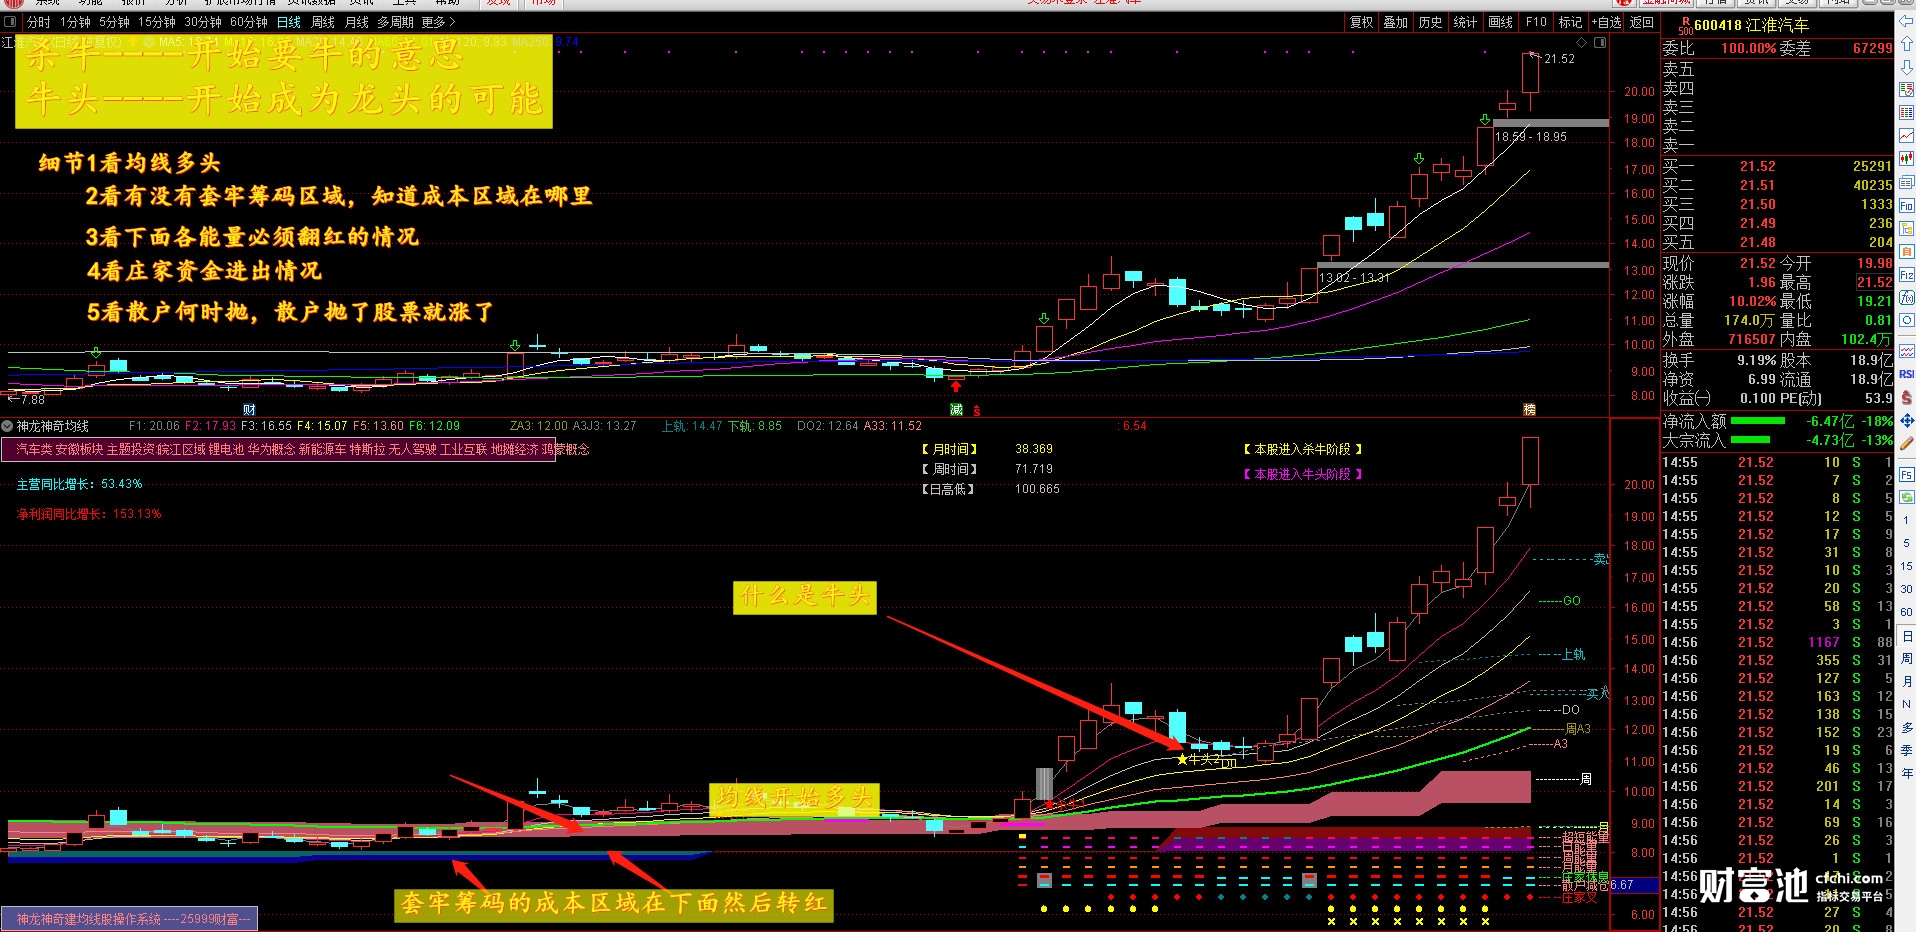Select 日 daily period in right sidebar

pos(1907,636)
